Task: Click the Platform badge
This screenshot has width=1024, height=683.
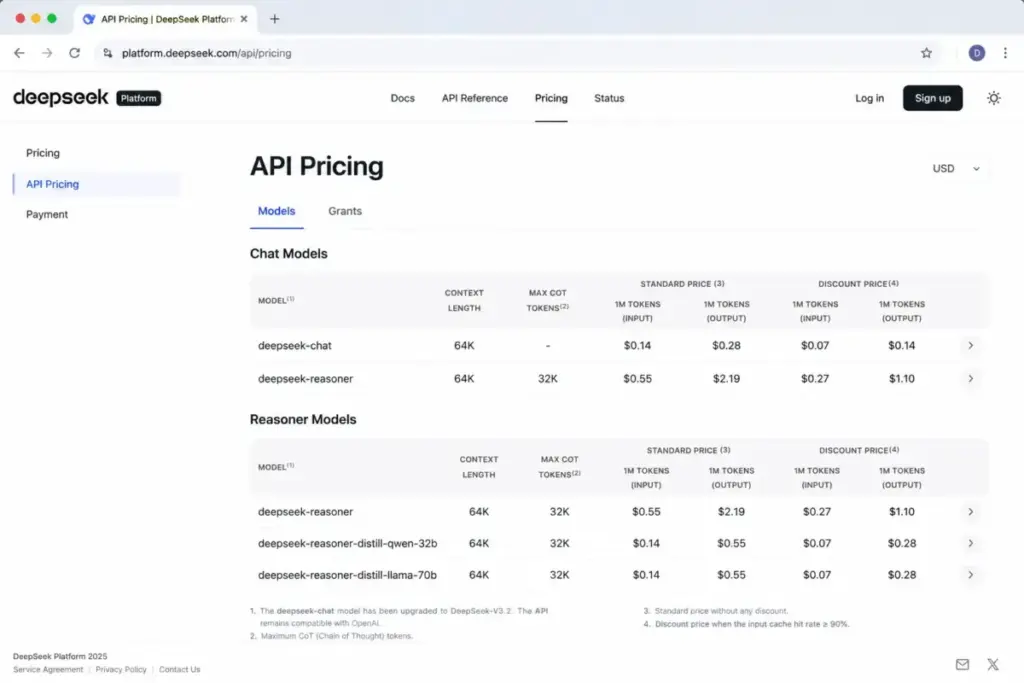Action: (138, 98)
